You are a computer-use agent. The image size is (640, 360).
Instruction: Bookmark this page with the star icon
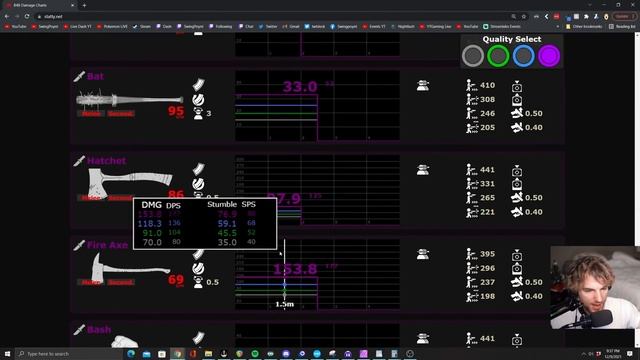click(x=524, y=16)
